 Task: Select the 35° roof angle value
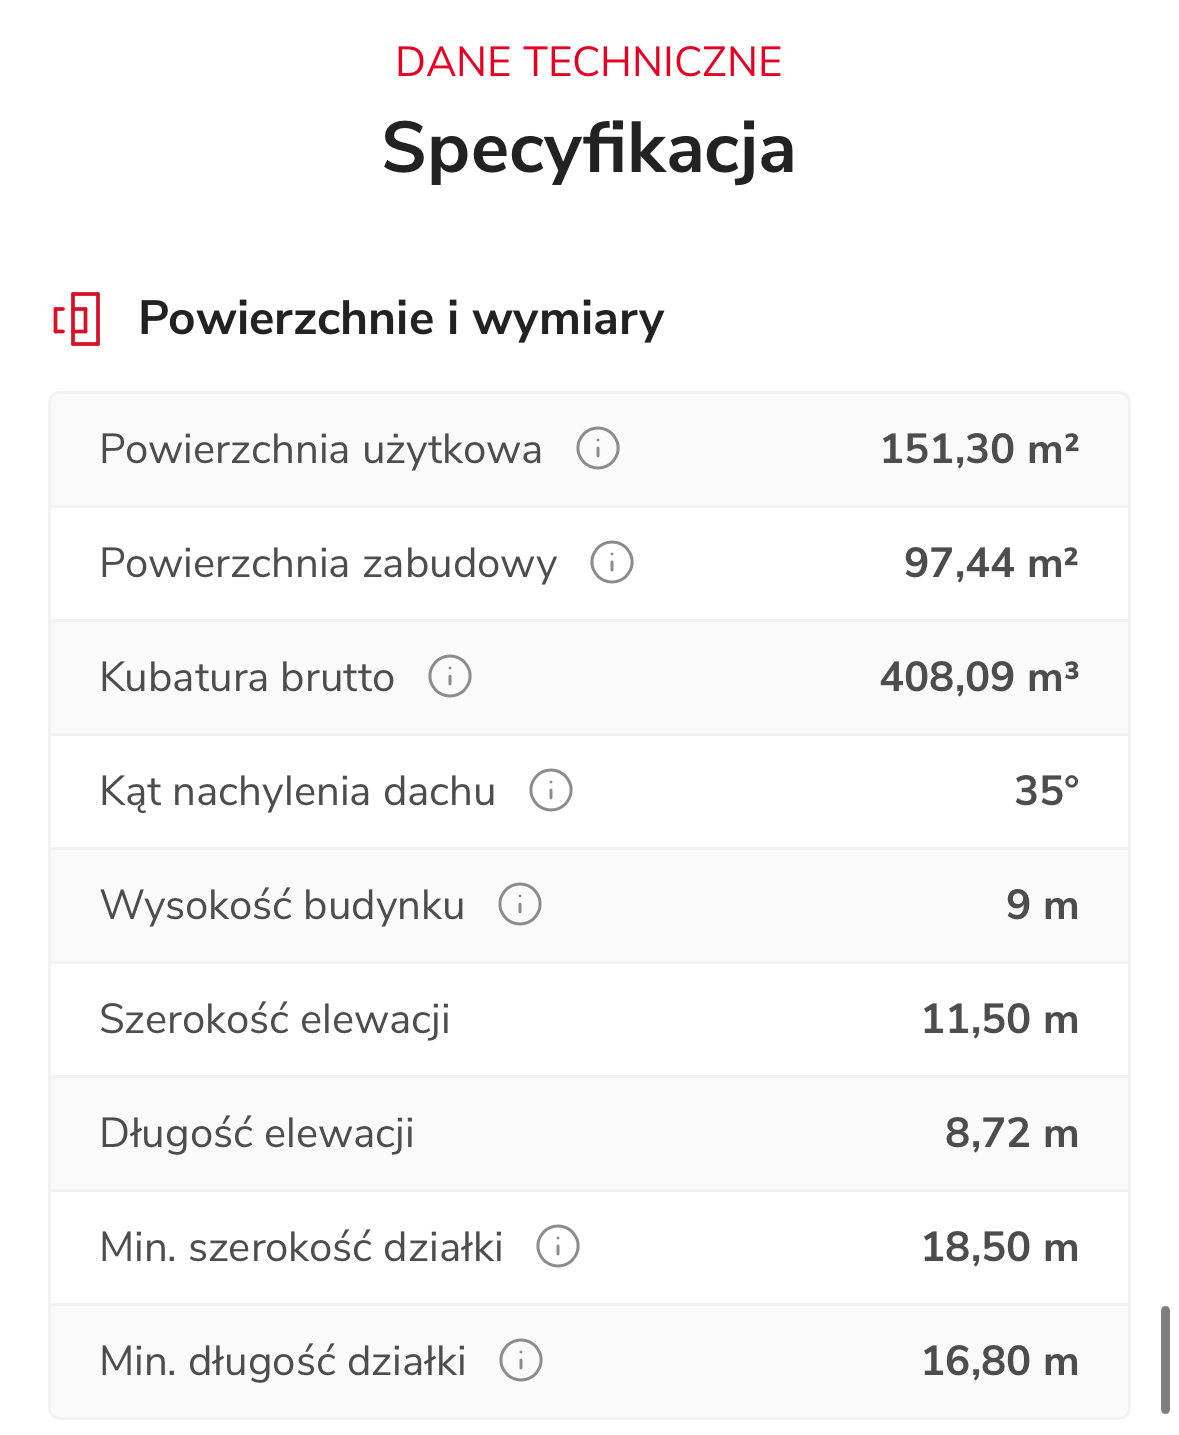(1046, 791)
